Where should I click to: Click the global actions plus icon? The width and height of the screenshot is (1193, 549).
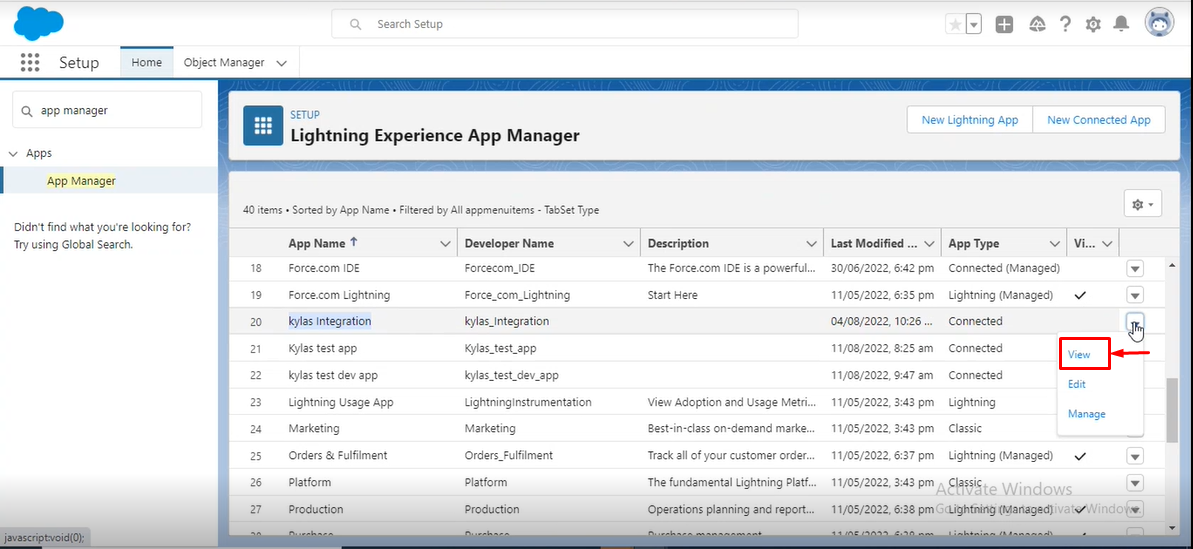tap(1004, 24)
